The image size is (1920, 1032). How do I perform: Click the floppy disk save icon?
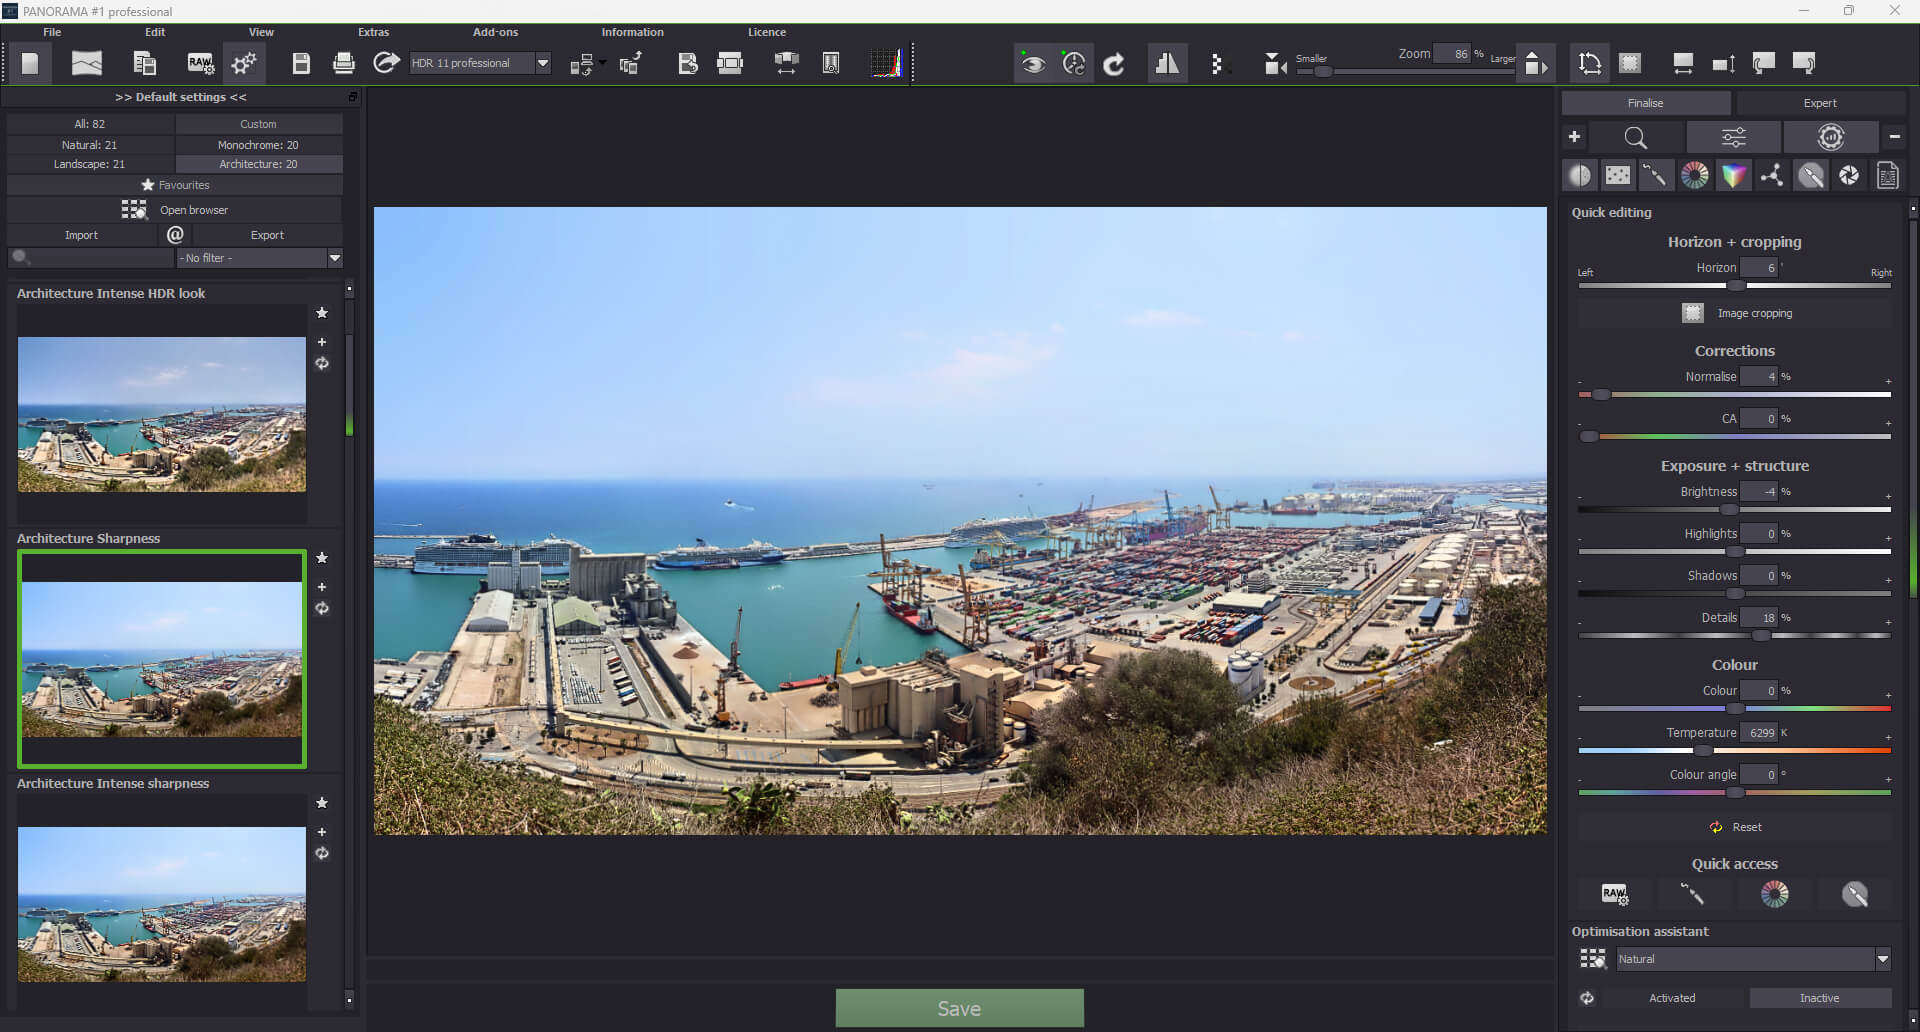pos(301,64)
